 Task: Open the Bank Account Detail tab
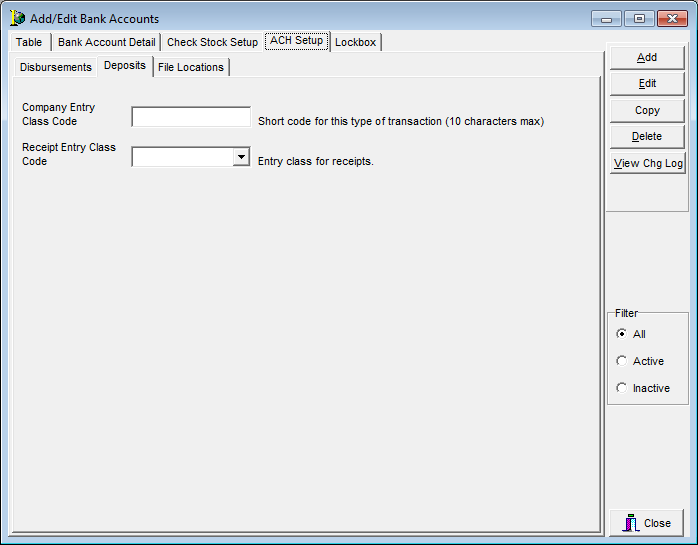(x=106, y=42)
